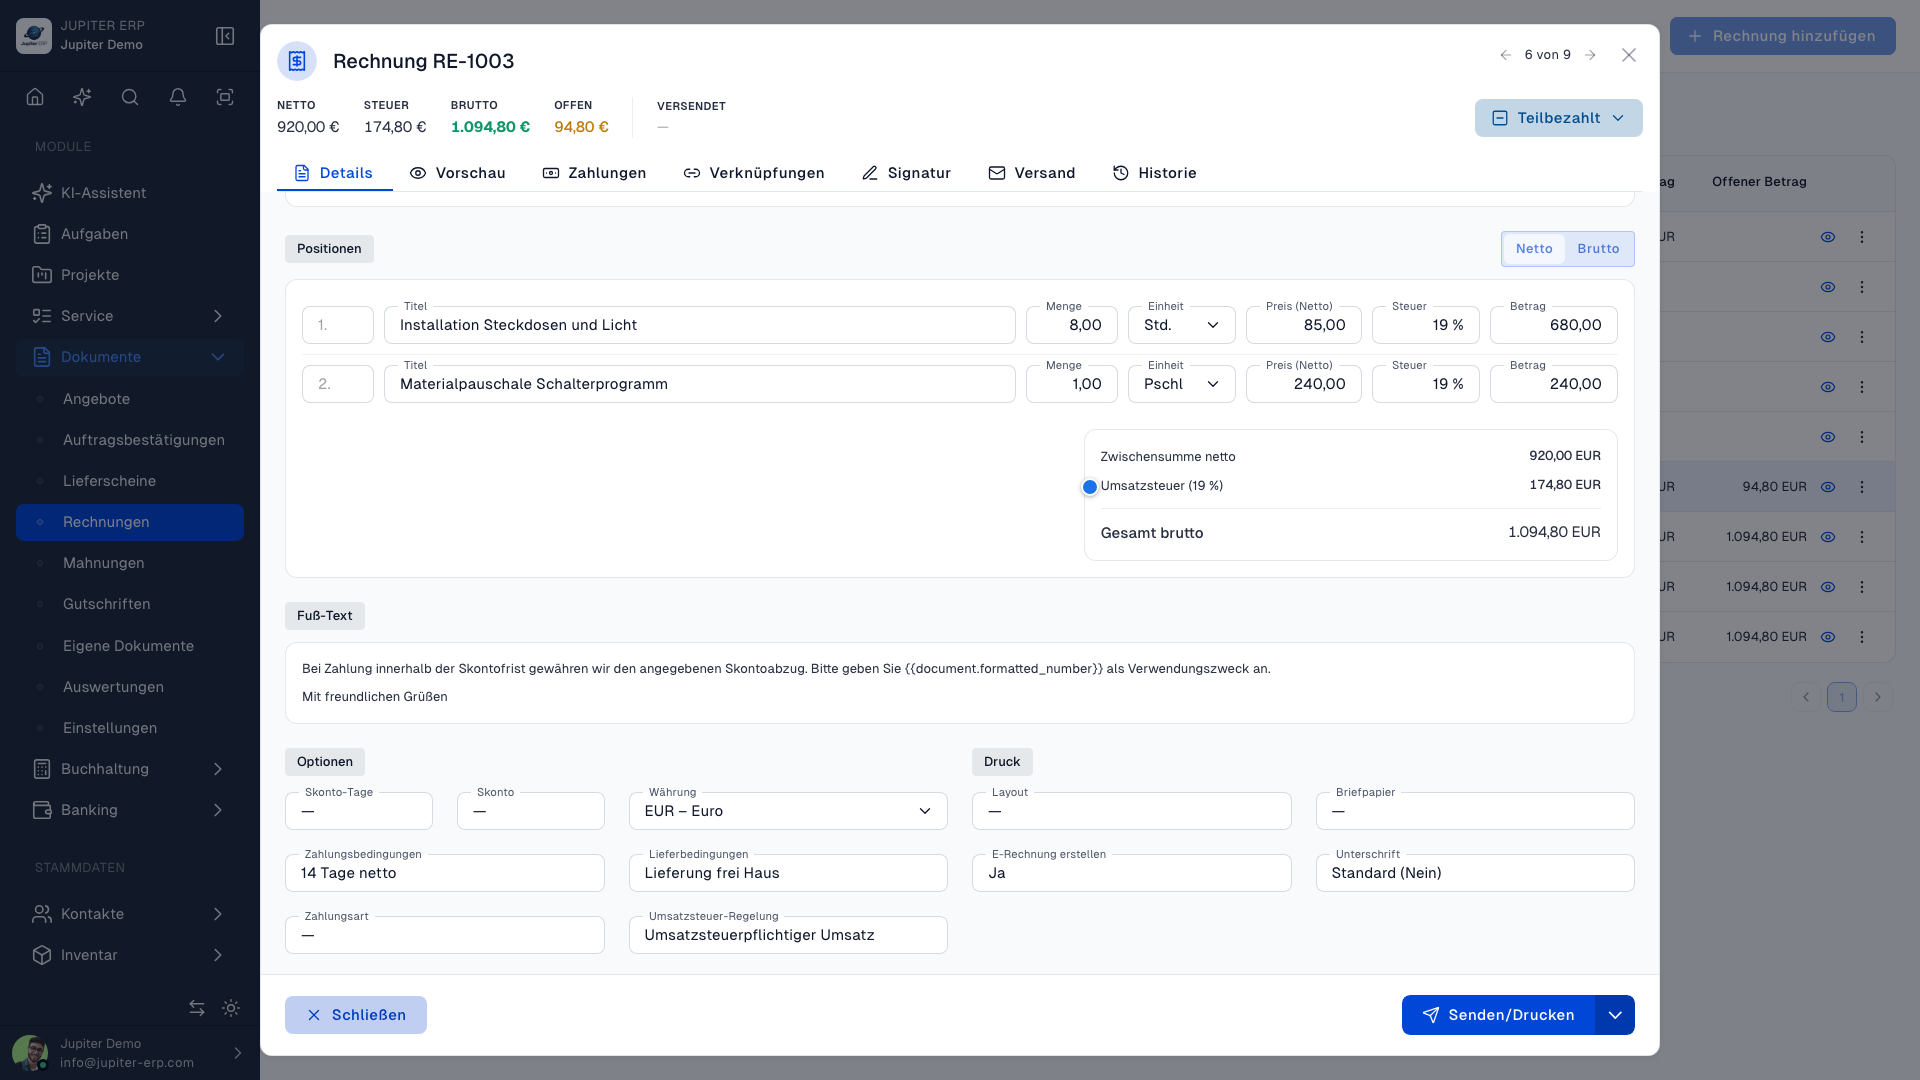1920x1080 pixels.
Task: Click the Senden/Drucken button
Action: pyautogui.click(x=1498, y=1015)
